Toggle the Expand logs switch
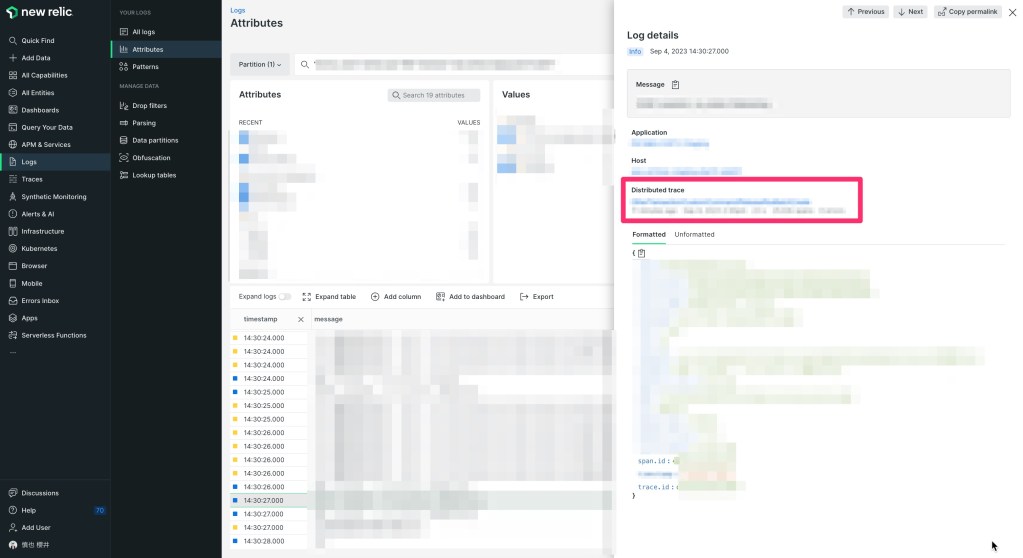 (x=285, y=297)
